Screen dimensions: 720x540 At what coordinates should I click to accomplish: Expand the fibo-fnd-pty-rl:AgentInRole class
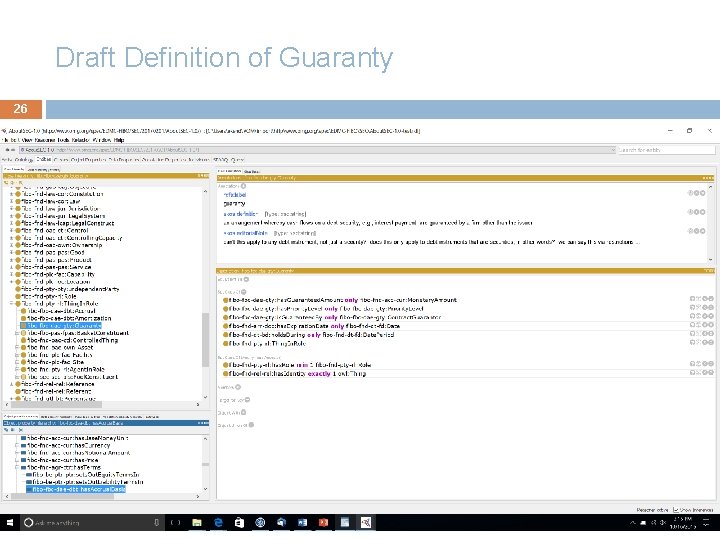coord(17,370)
